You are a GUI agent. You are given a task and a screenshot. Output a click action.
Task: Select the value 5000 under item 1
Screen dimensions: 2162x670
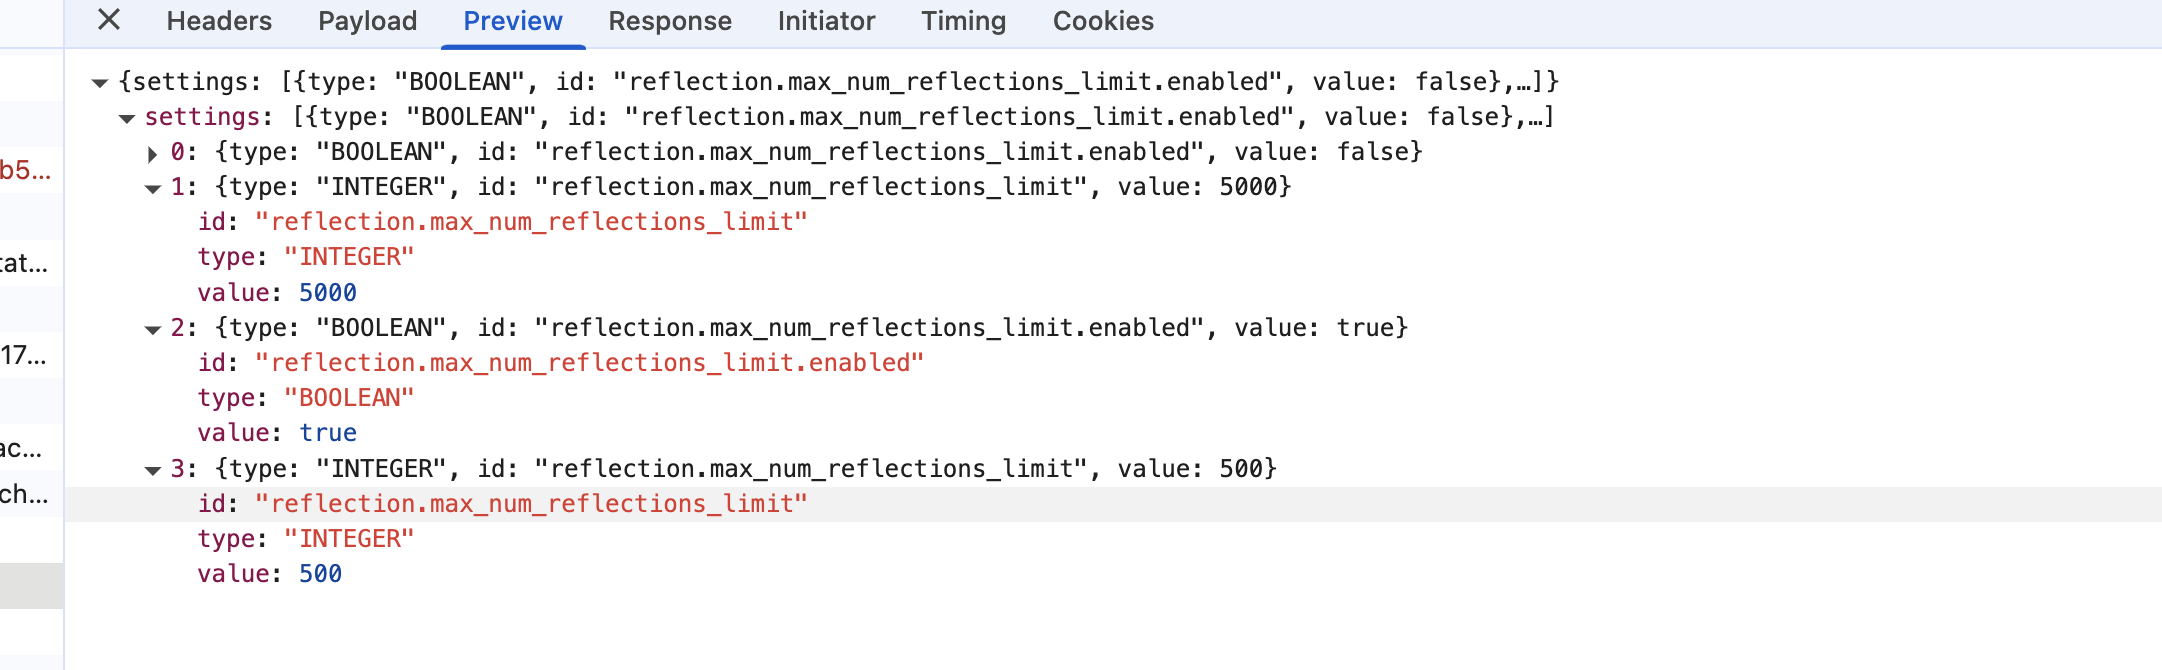tap(328, 293)
